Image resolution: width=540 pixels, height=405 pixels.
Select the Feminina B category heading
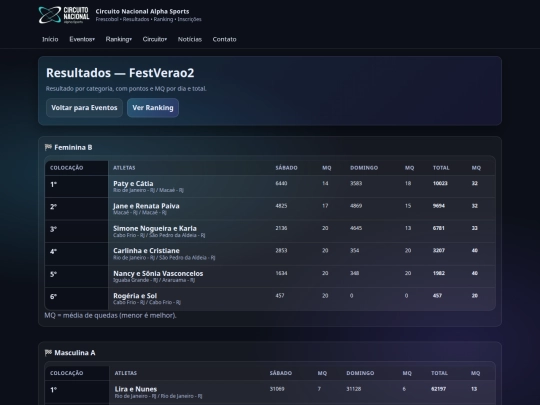[x=73, y=147]
